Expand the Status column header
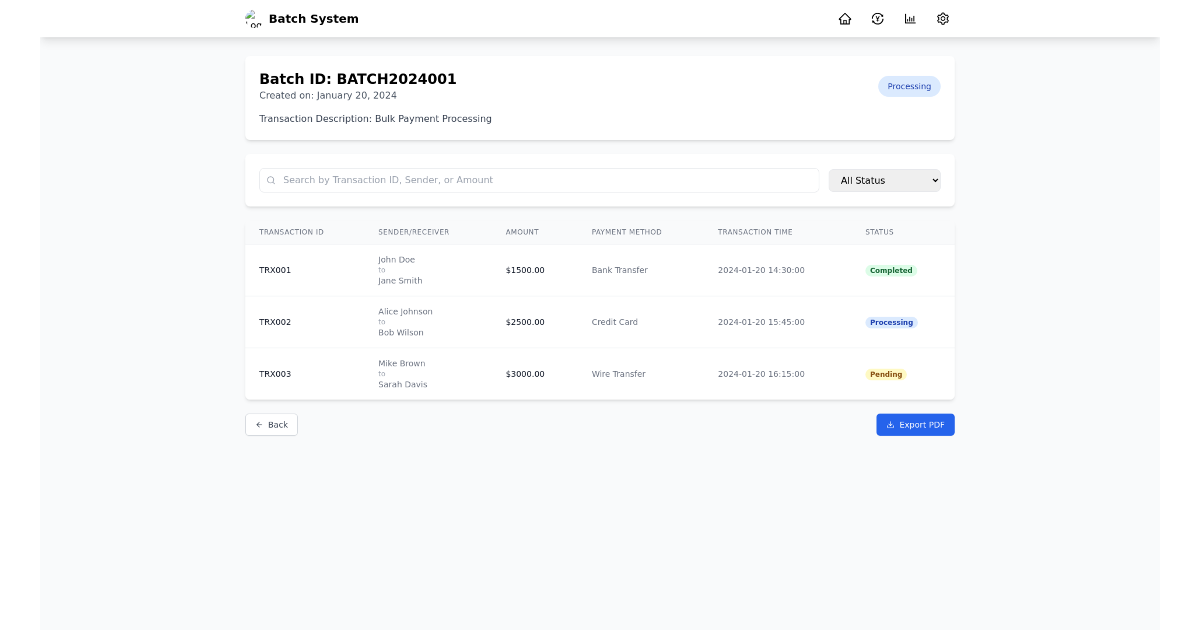This screenshot has width=1200, height=630. point(879,231)
